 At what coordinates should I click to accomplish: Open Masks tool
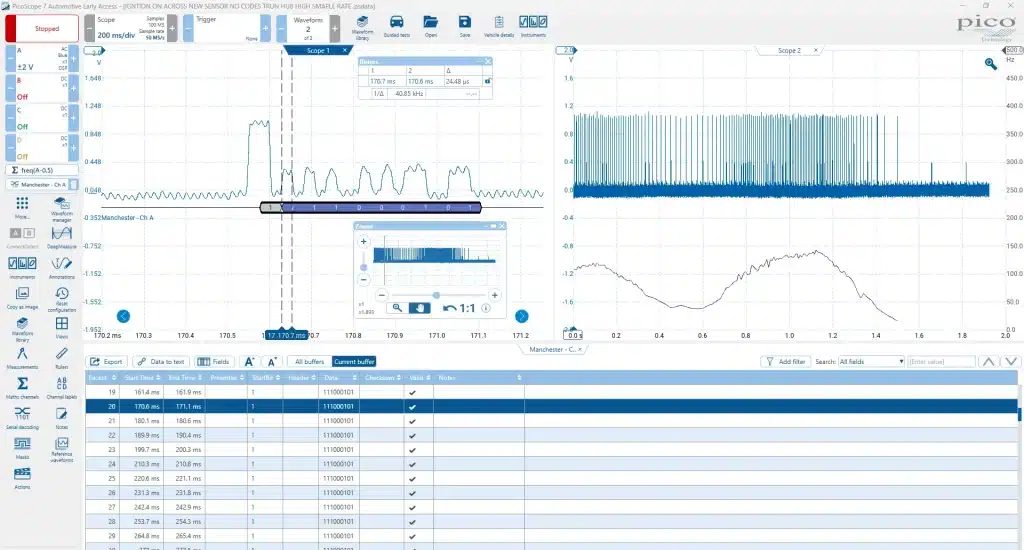[x=22, y=448]
